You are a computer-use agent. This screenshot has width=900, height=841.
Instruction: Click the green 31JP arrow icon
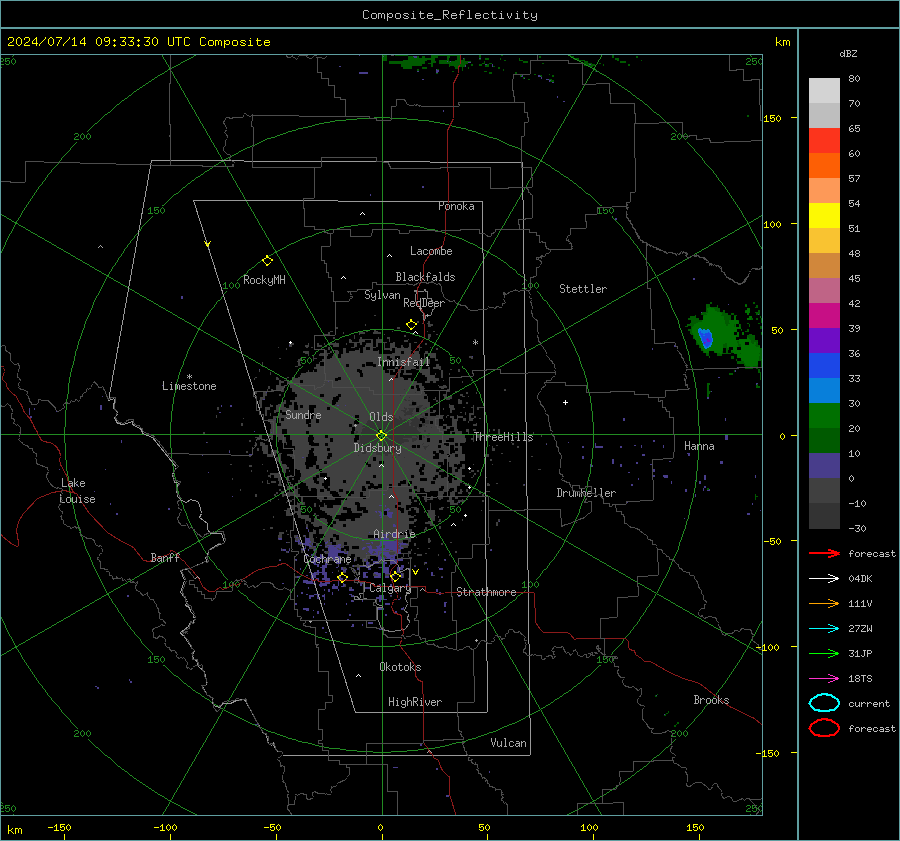pyautogui.click(x=824, y=653)
